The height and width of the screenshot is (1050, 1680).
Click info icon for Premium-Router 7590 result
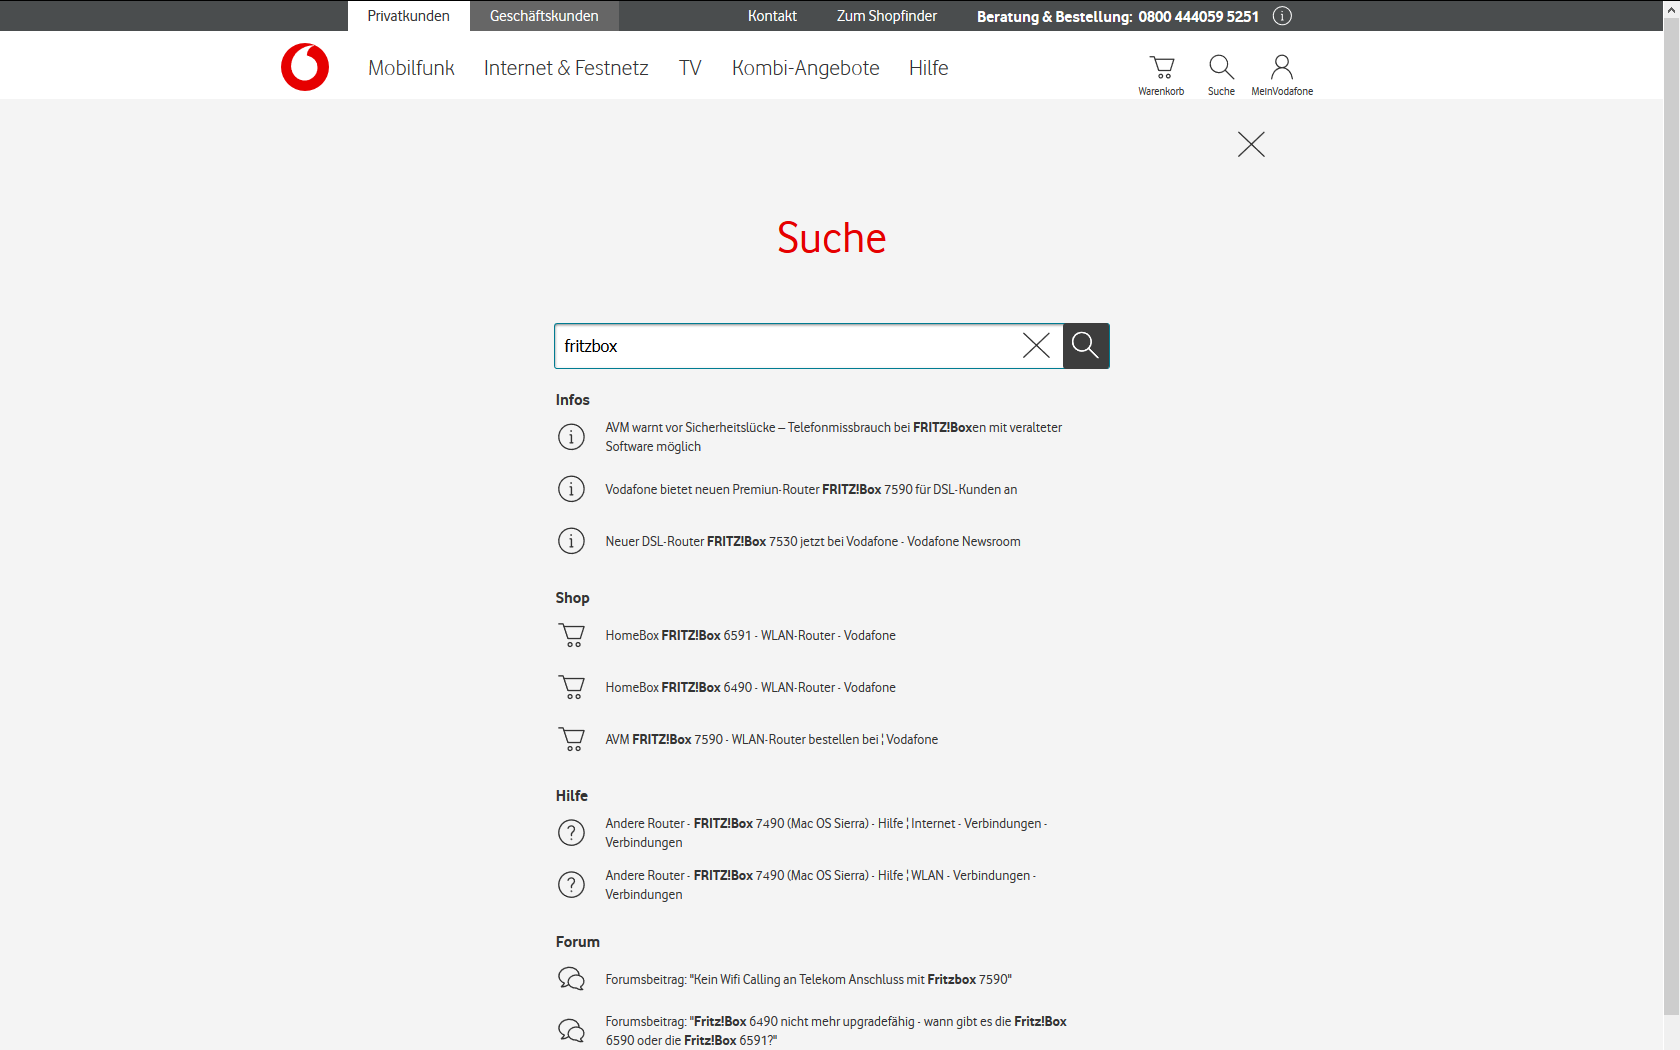tap(571, 489)
